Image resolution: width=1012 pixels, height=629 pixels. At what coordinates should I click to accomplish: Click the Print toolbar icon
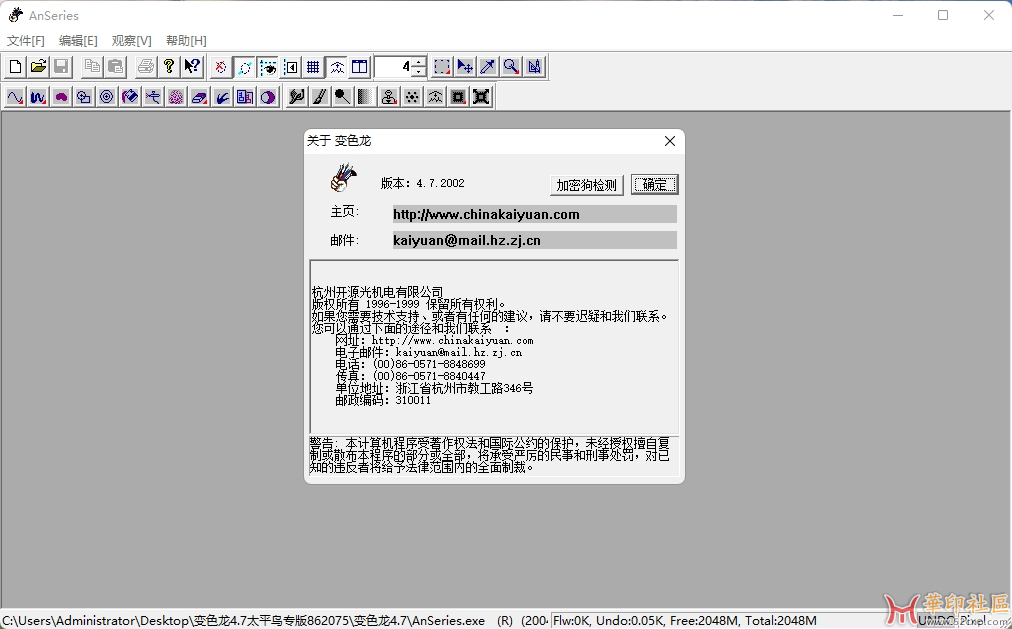click(146, 66)
